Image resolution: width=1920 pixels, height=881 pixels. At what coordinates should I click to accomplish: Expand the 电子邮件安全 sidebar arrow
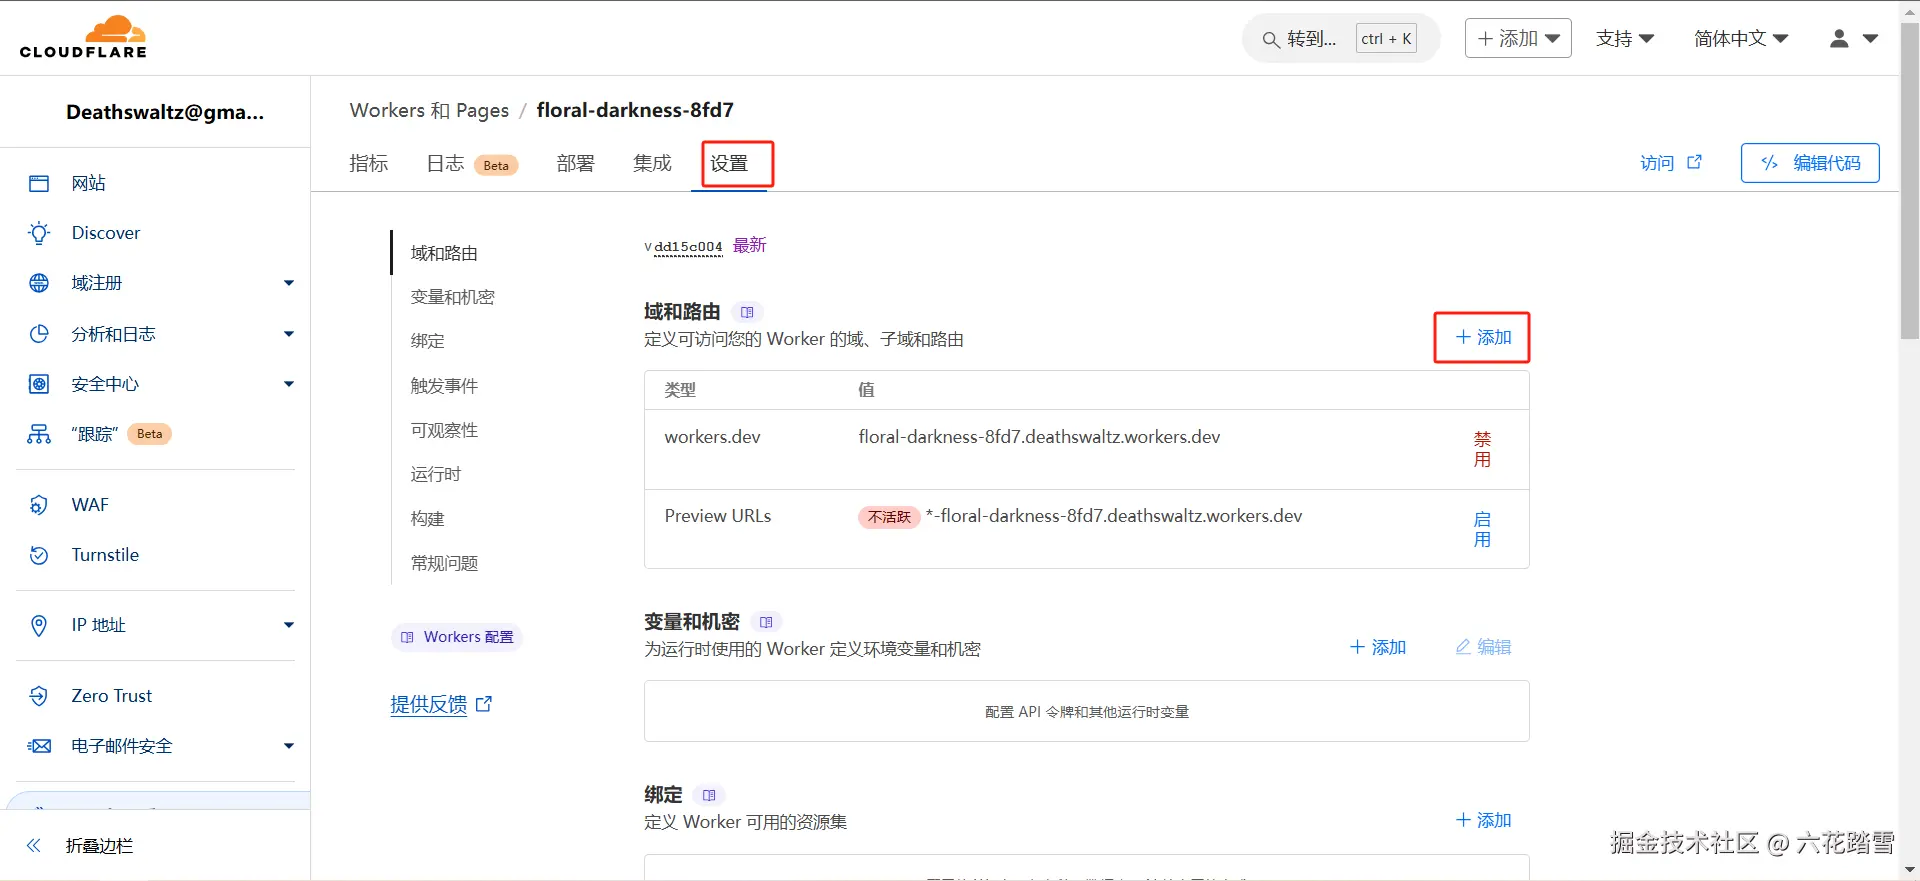point(289,746)
